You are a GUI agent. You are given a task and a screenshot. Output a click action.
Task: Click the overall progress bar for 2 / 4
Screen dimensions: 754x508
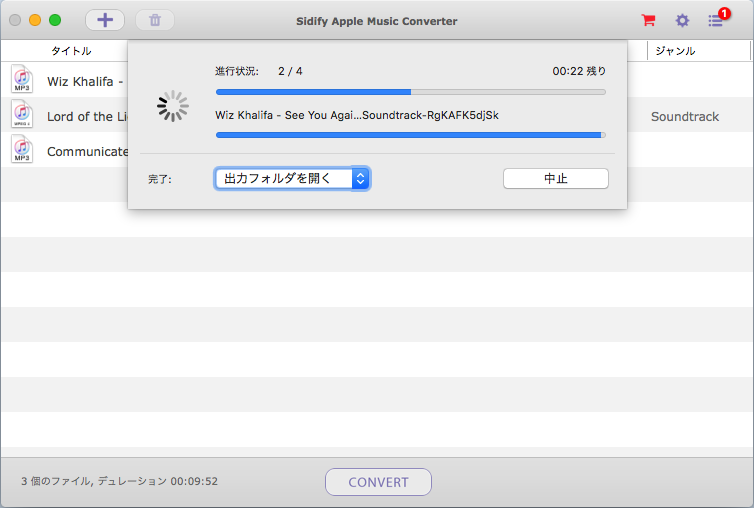tap(411, 92)
